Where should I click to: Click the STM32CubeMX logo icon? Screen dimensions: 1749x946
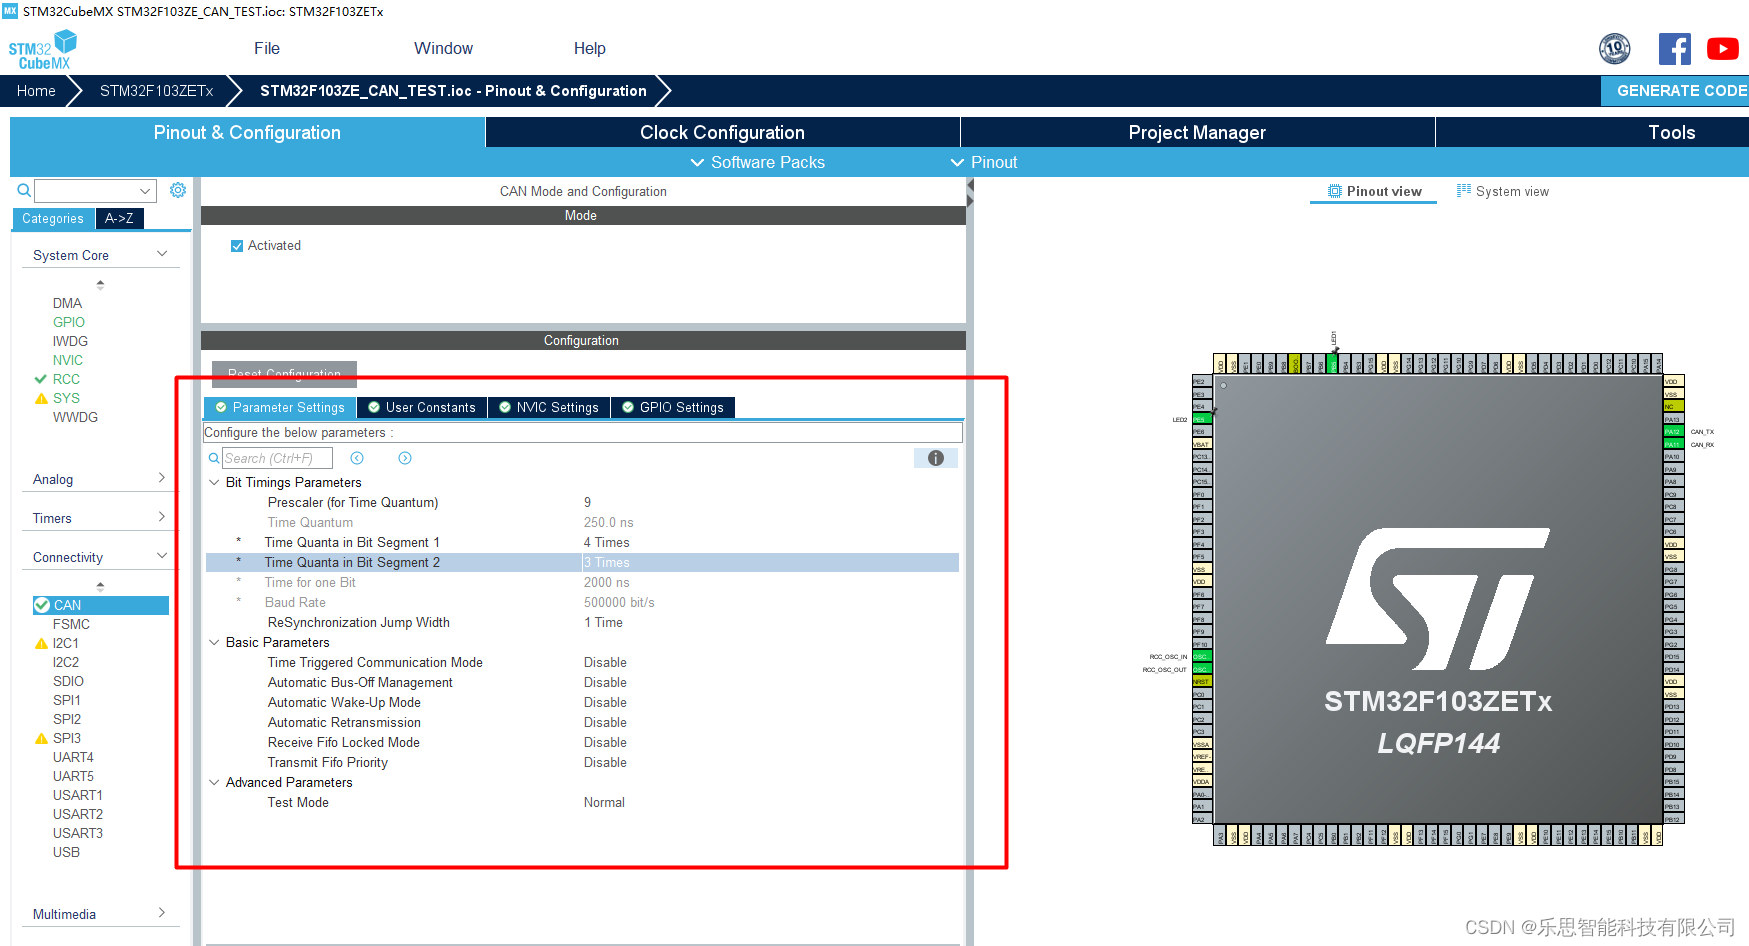42,50
